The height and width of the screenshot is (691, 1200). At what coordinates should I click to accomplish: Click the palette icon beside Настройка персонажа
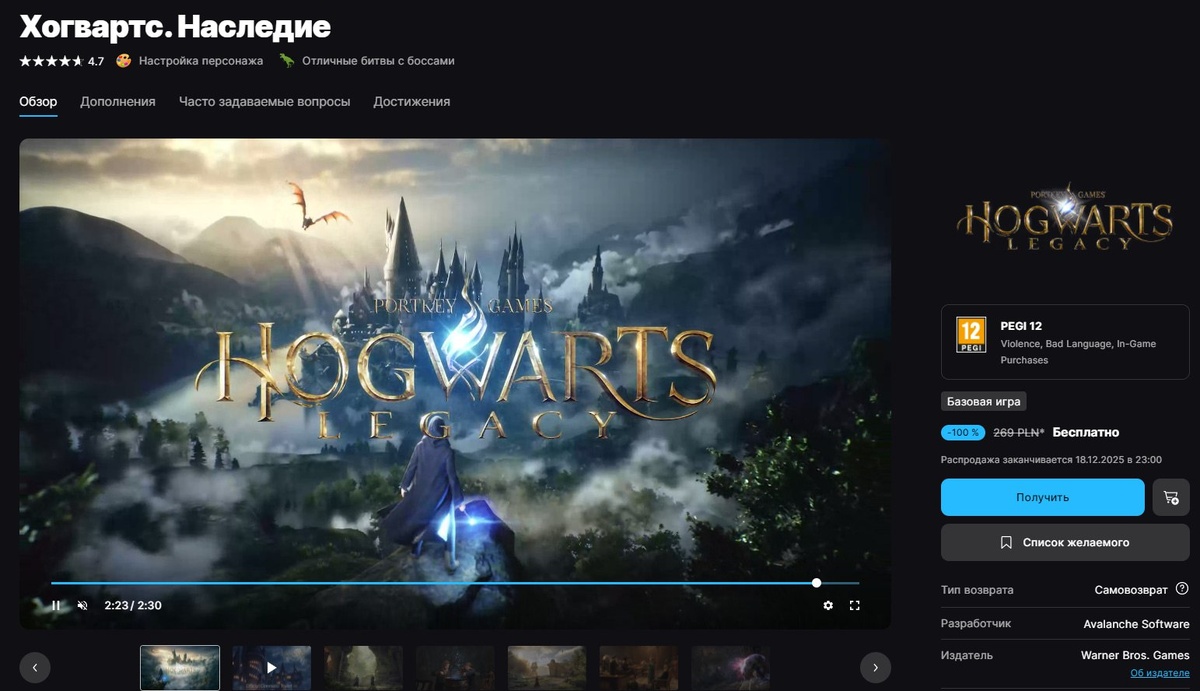pos(124,61)
